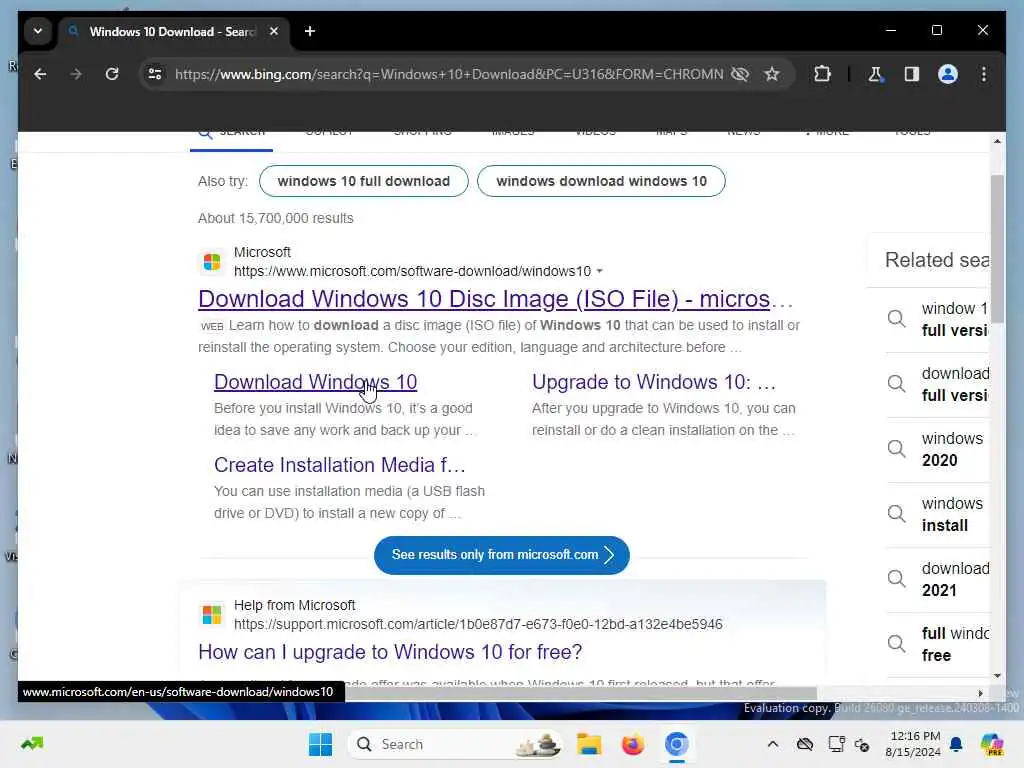The width and height of the screenshot is (1024, 768).
Task: Click the green widgets icon on taskbar
Action: 32,743
